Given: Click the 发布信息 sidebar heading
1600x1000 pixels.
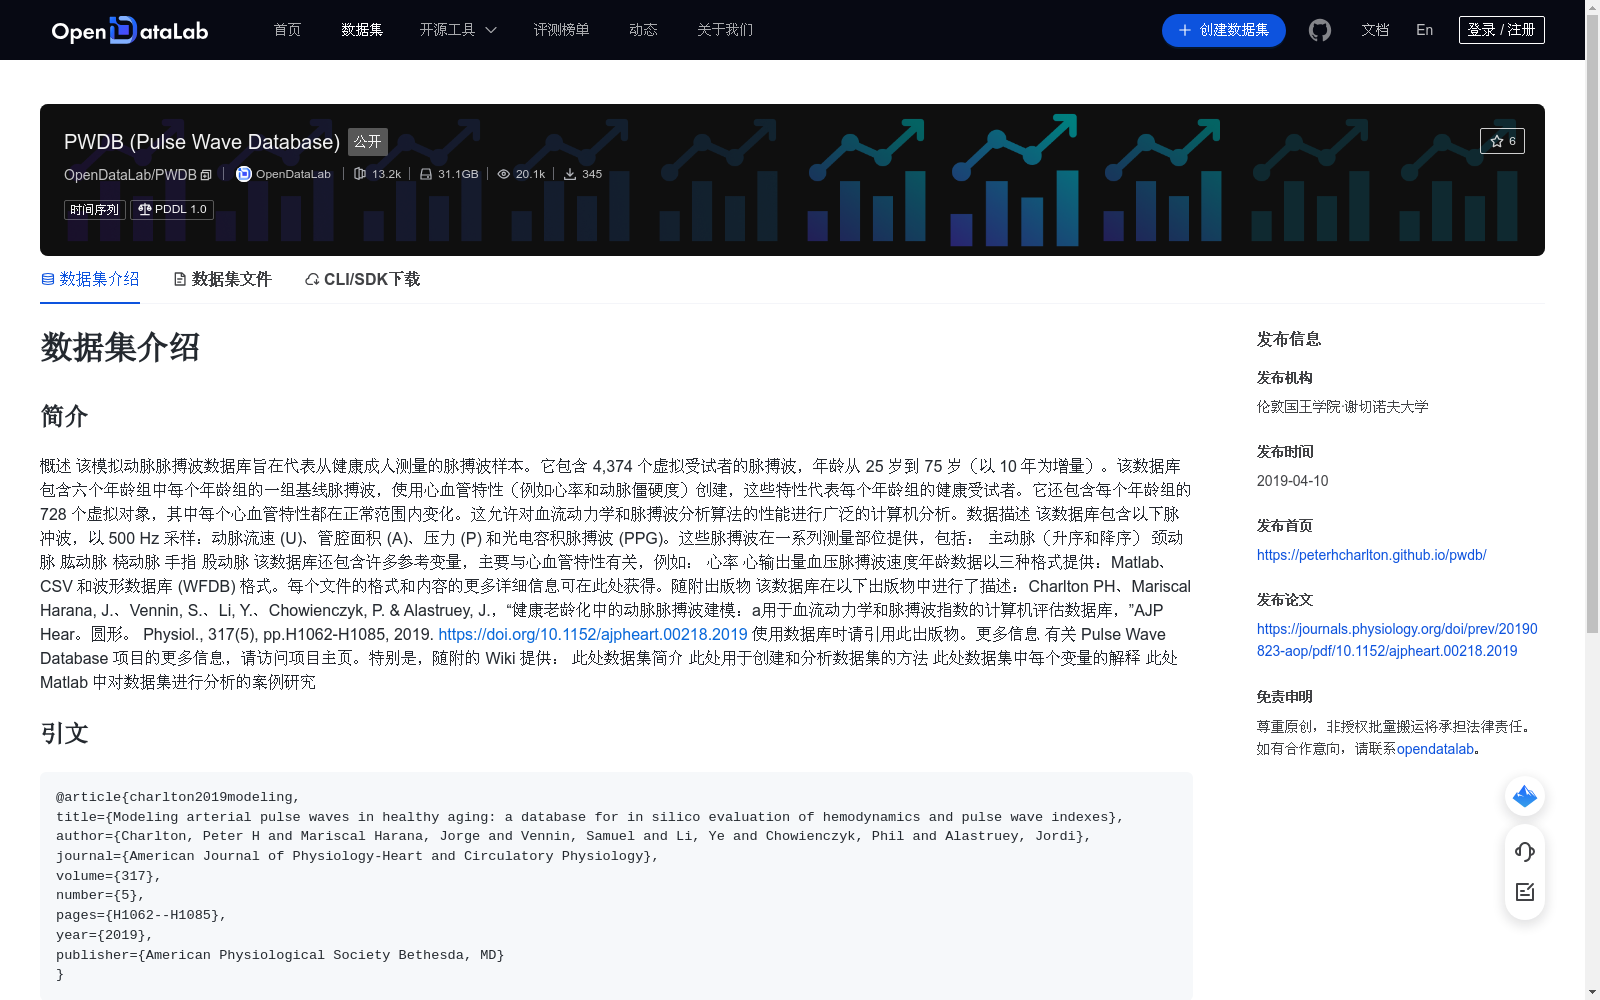Looking at the screenshot, I should [1289, 339].
